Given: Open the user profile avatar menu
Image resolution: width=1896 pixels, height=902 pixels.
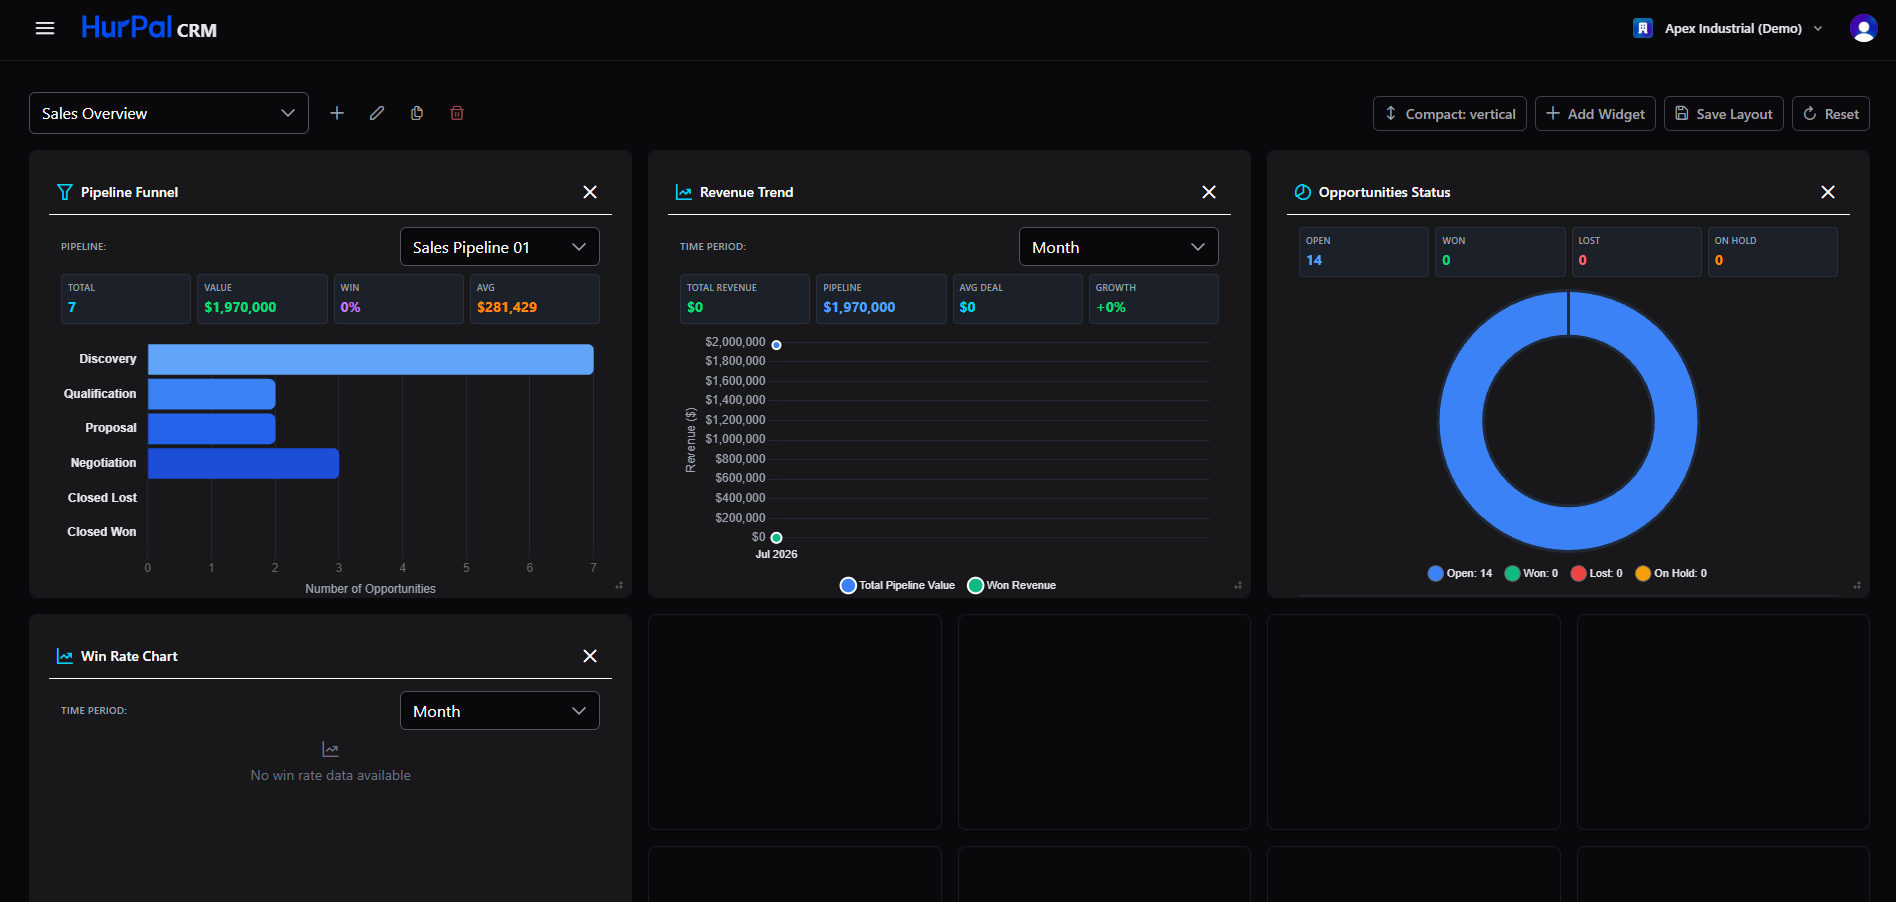Looking at the screenshot, I should (1863, 28).
